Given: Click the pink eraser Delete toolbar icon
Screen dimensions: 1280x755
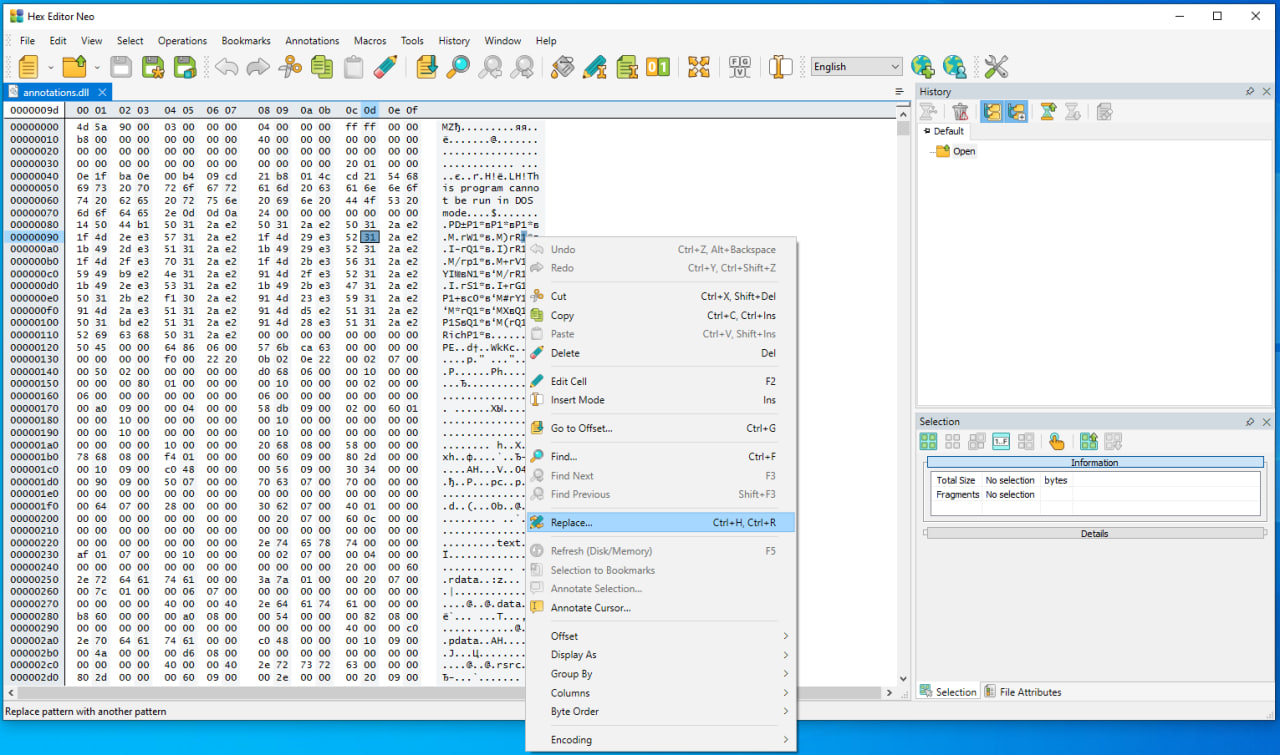Looking at the screenshot, I should point(386,67).
